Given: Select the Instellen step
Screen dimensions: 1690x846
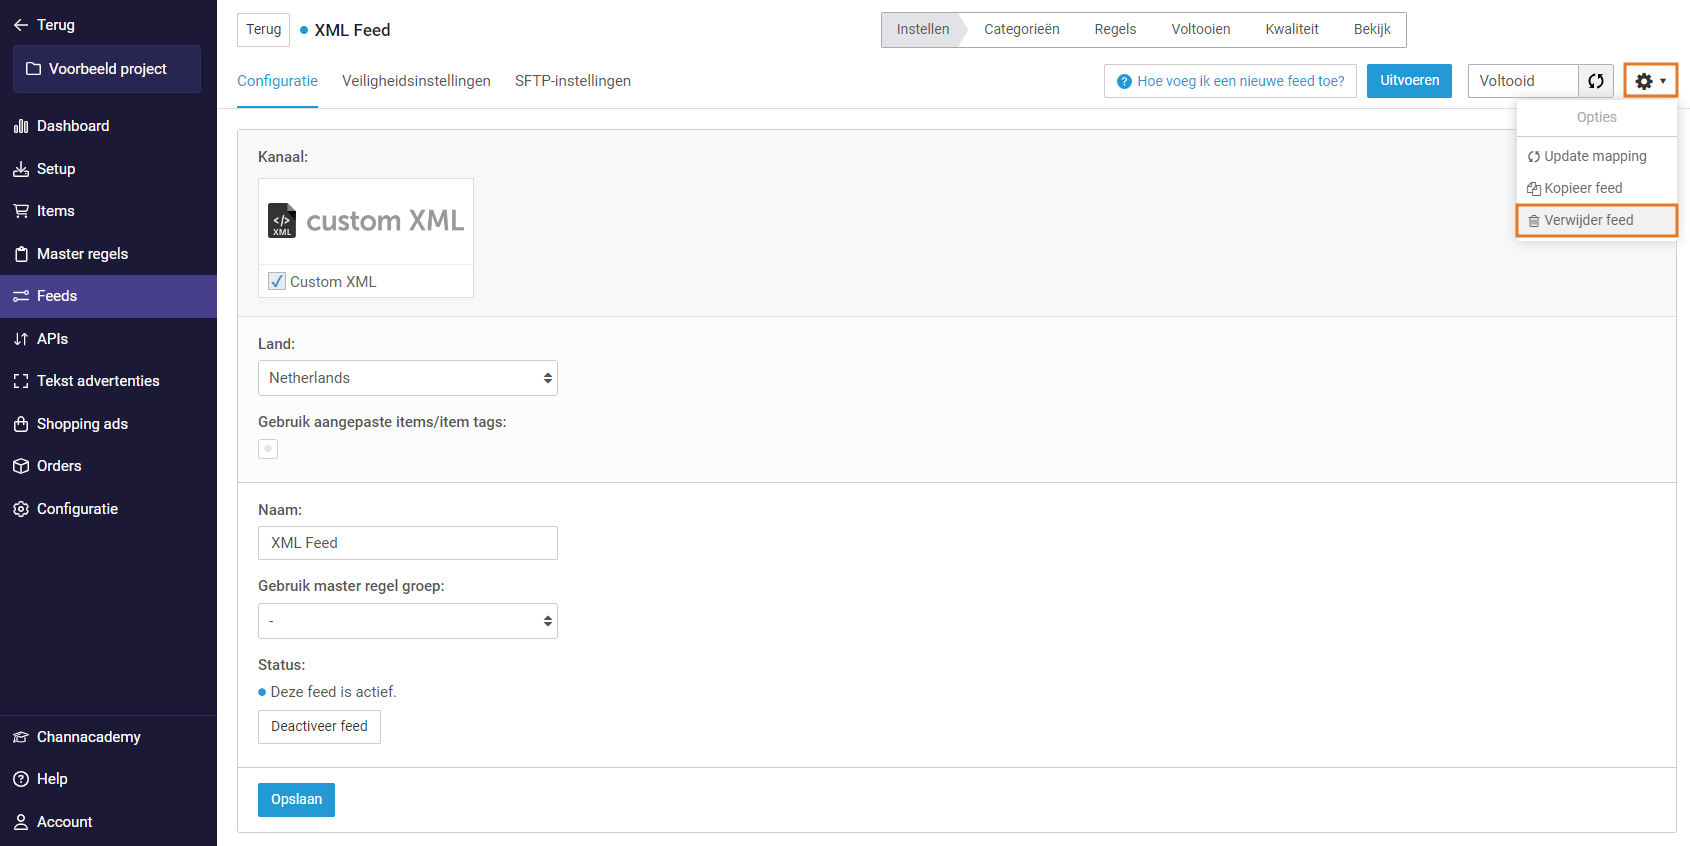Looking at the screenshot, I should click(x=922, y=30).
